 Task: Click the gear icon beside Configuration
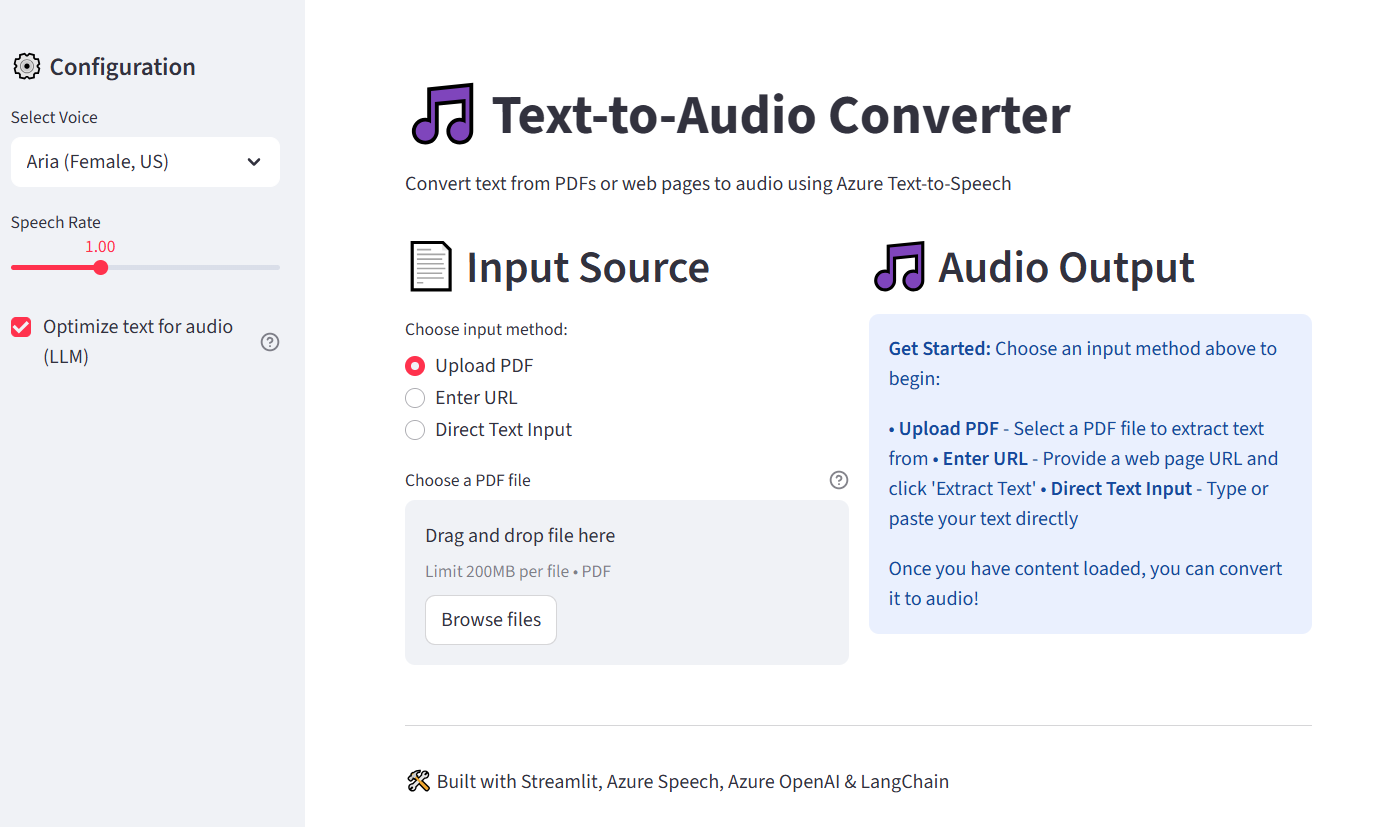[26, 66]
